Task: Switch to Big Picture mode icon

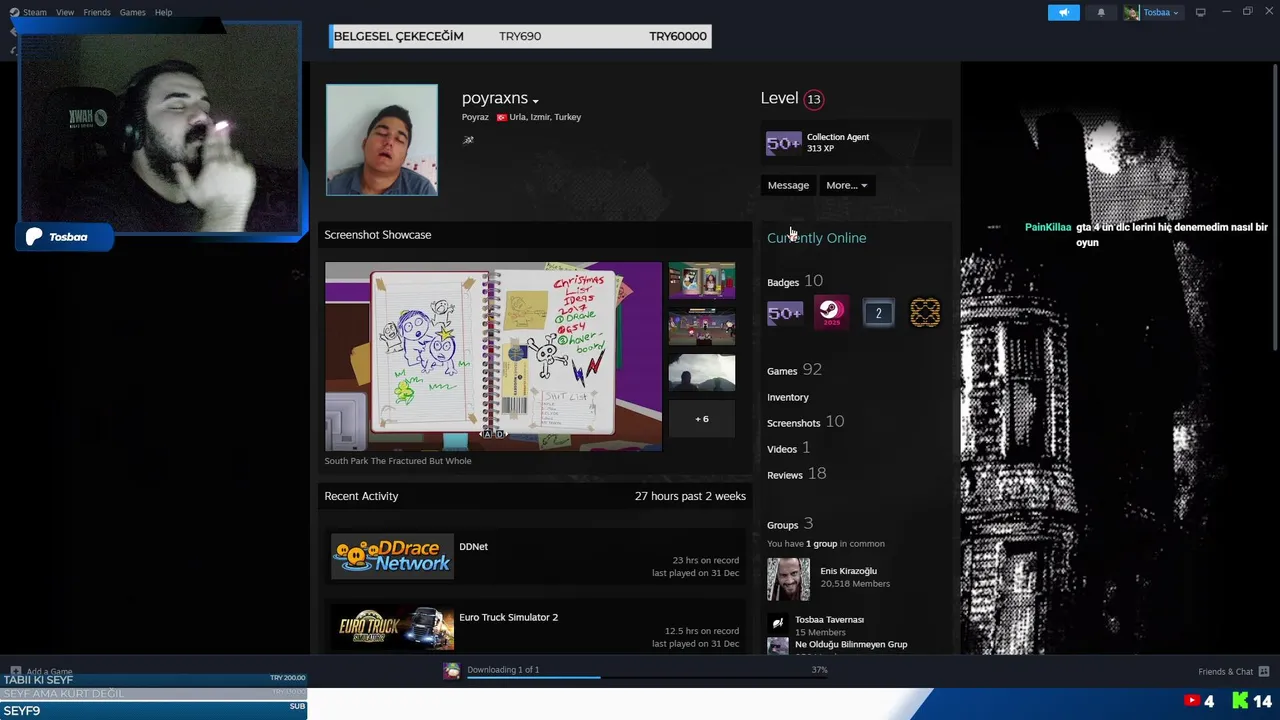Action: (1201, 12)
